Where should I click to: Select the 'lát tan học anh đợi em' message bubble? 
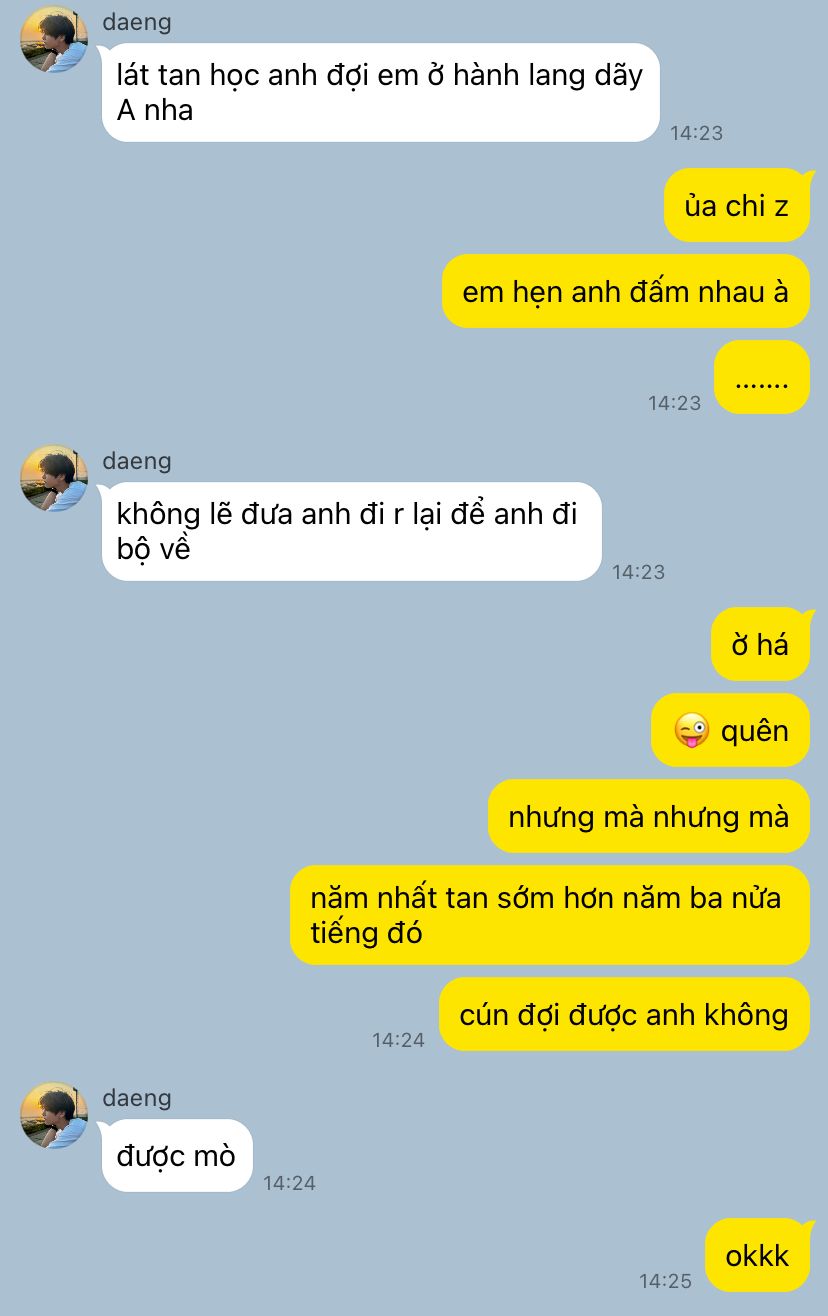[381, 92]
